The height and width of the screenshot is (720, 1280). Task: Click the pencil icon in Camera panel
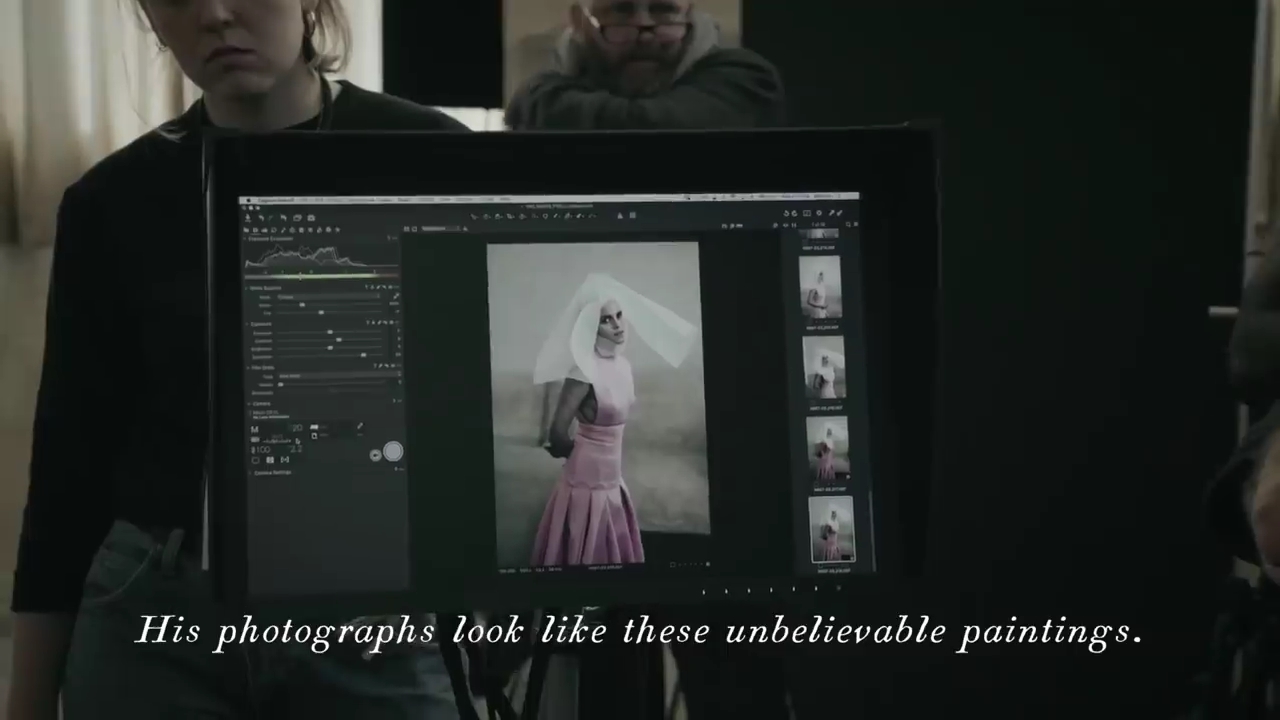pos(360,427)
